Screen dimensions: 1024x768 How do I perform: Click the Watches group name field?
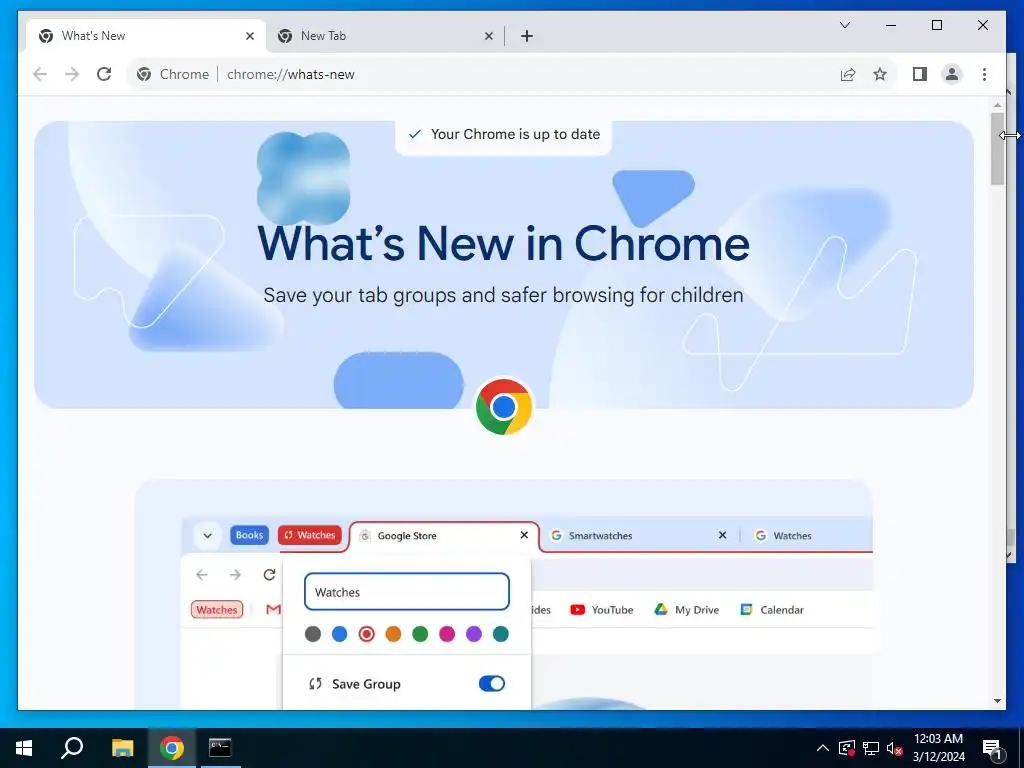[x=407, y=592]
